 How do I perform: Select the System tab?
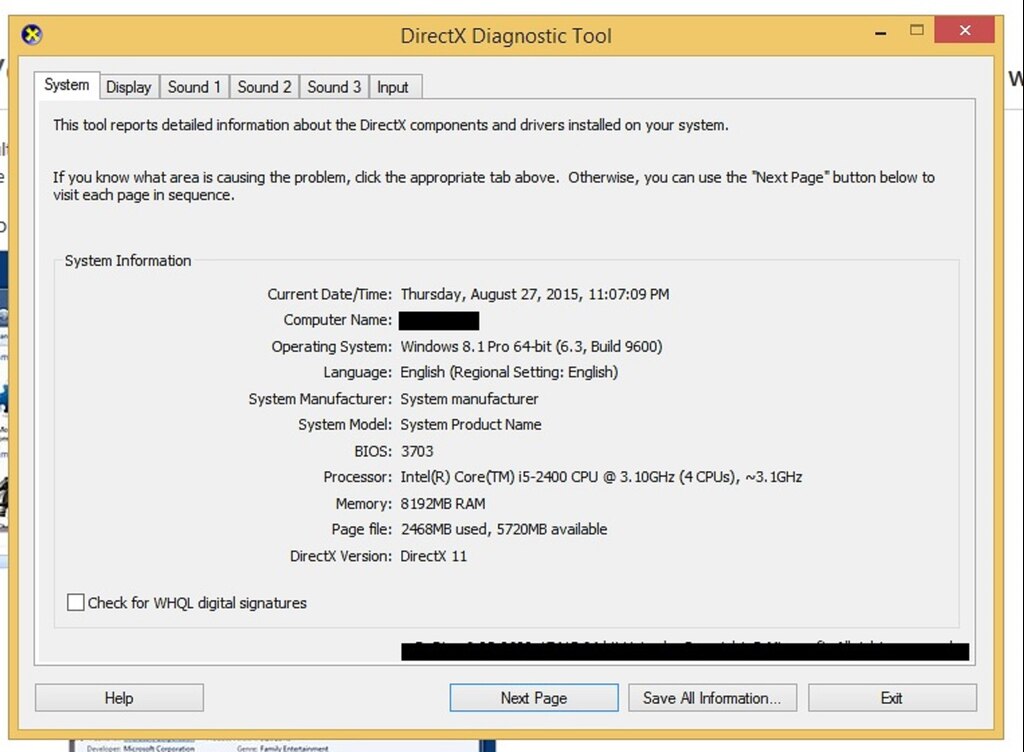[67, 85]
